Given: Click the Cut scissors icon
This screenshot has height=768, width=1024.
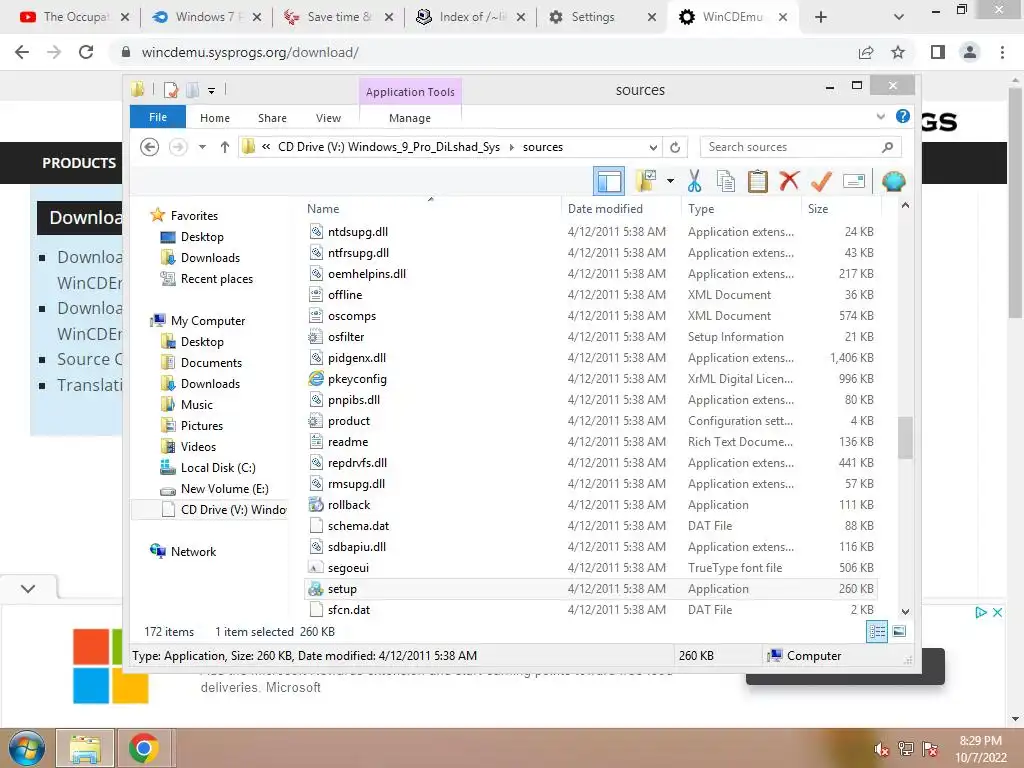Looking at the screenshot, I should (x=694, y=181).
